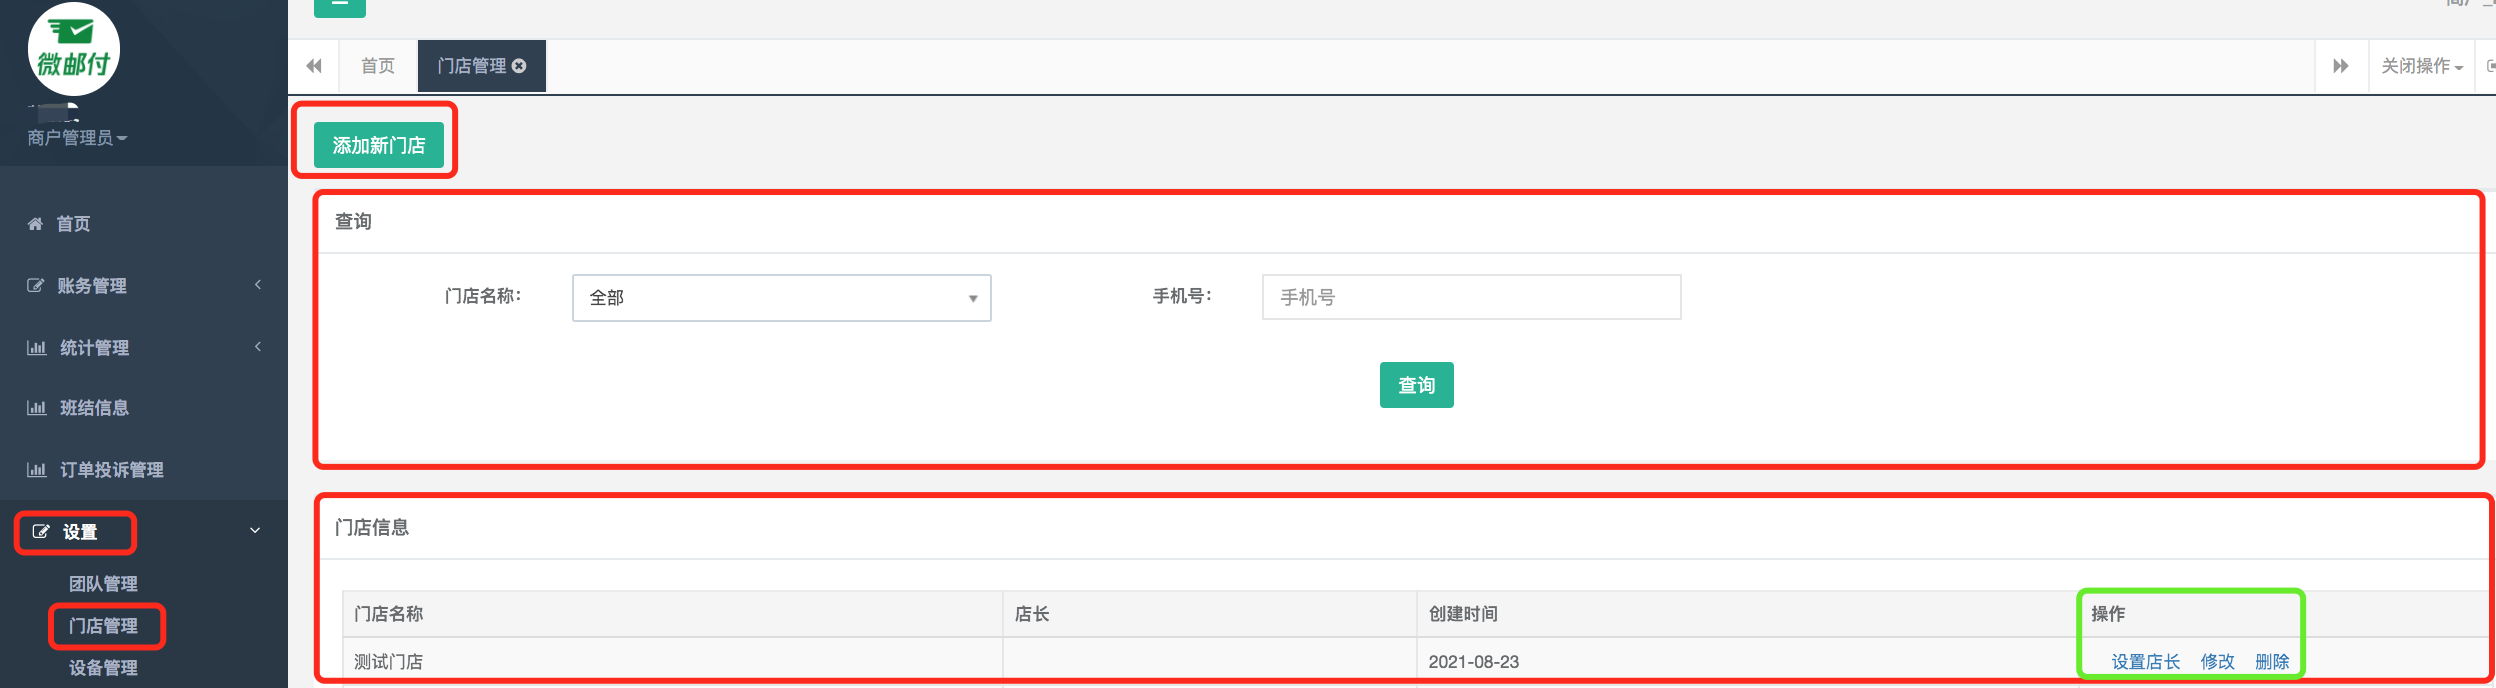The image size is (2496, 688).
Task: Close the 门店管理 tab via its x icon
Action: click(x=519, y=66)
